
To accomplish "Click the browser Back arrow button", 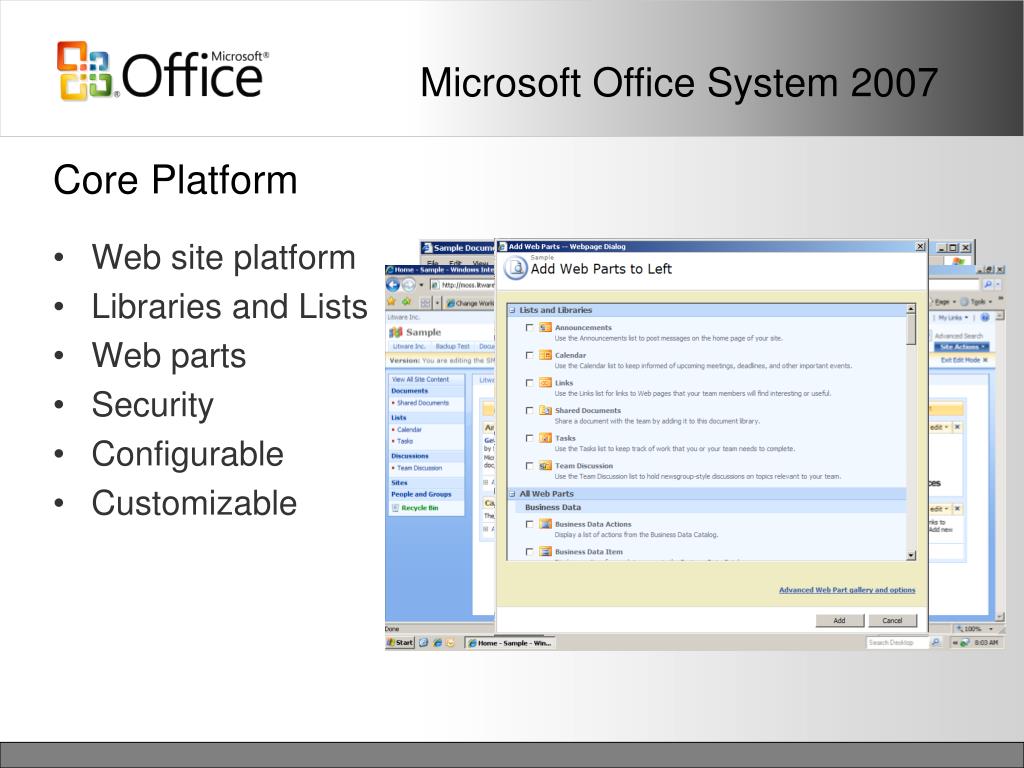I will tap(393, 285).
